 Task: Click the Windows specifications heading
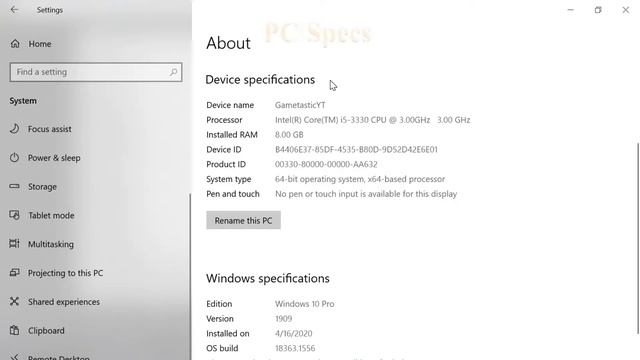coord(268,278)
